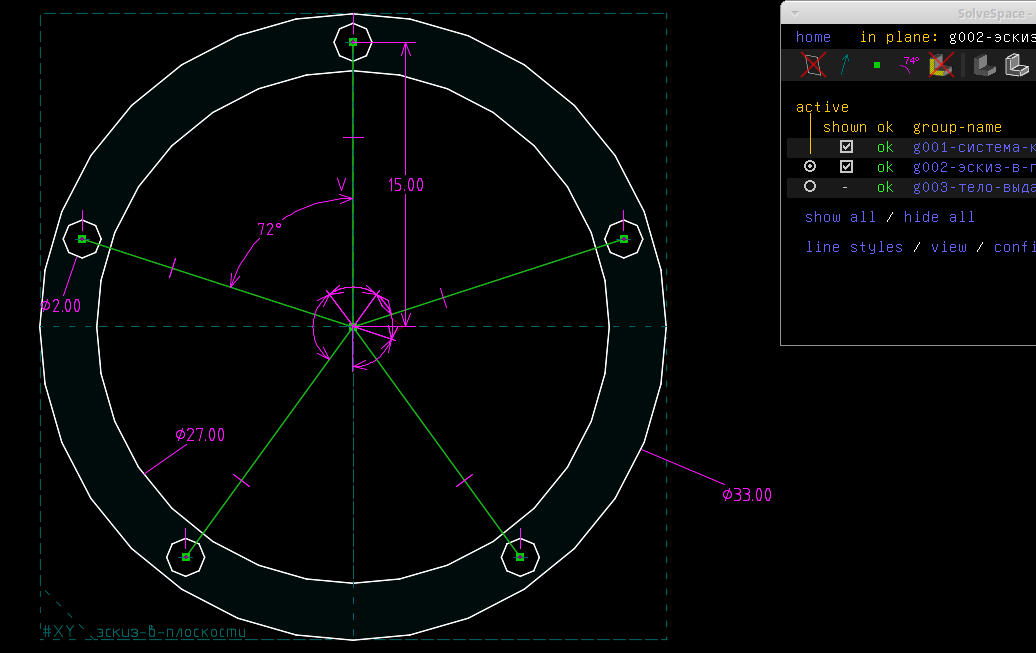Open configuration link

coord(1014,247)
